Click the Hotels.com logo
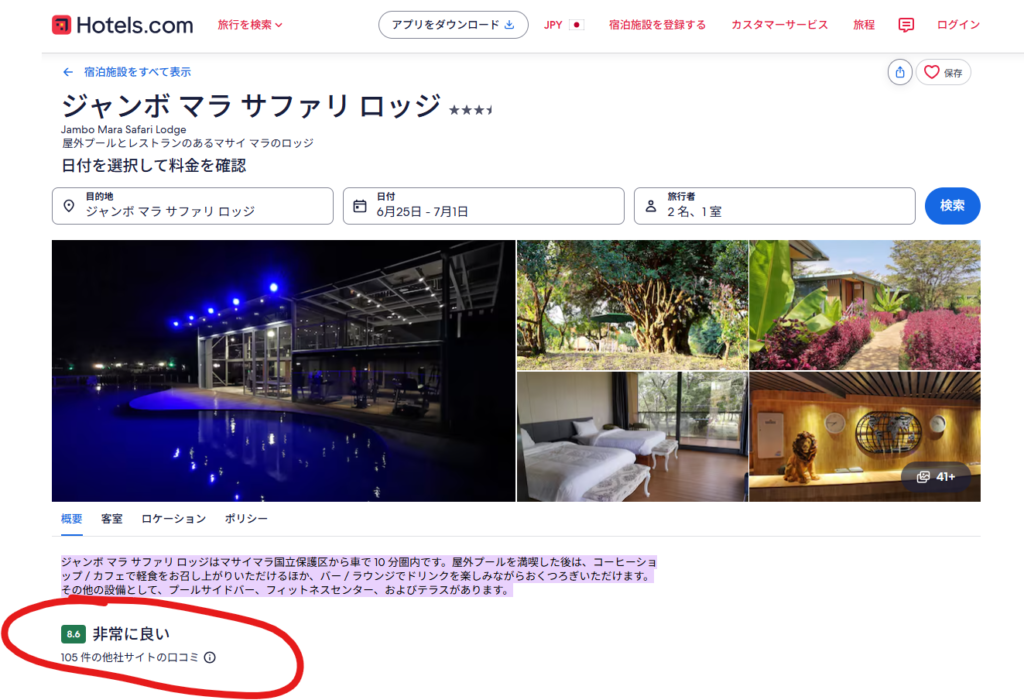Screen dimensions: 1024x700 click(123, 25)
